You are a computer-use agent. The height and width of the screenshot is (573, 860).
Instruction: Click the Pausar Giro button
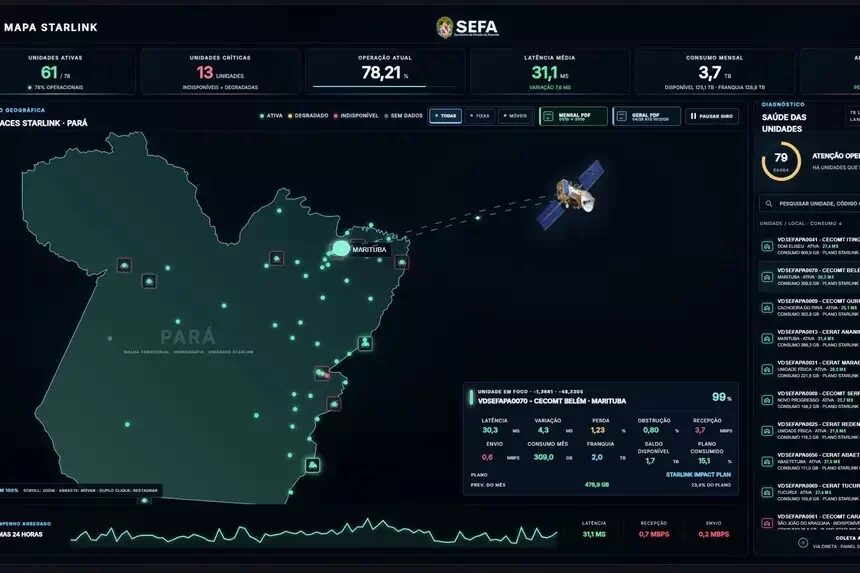(712, 116)
